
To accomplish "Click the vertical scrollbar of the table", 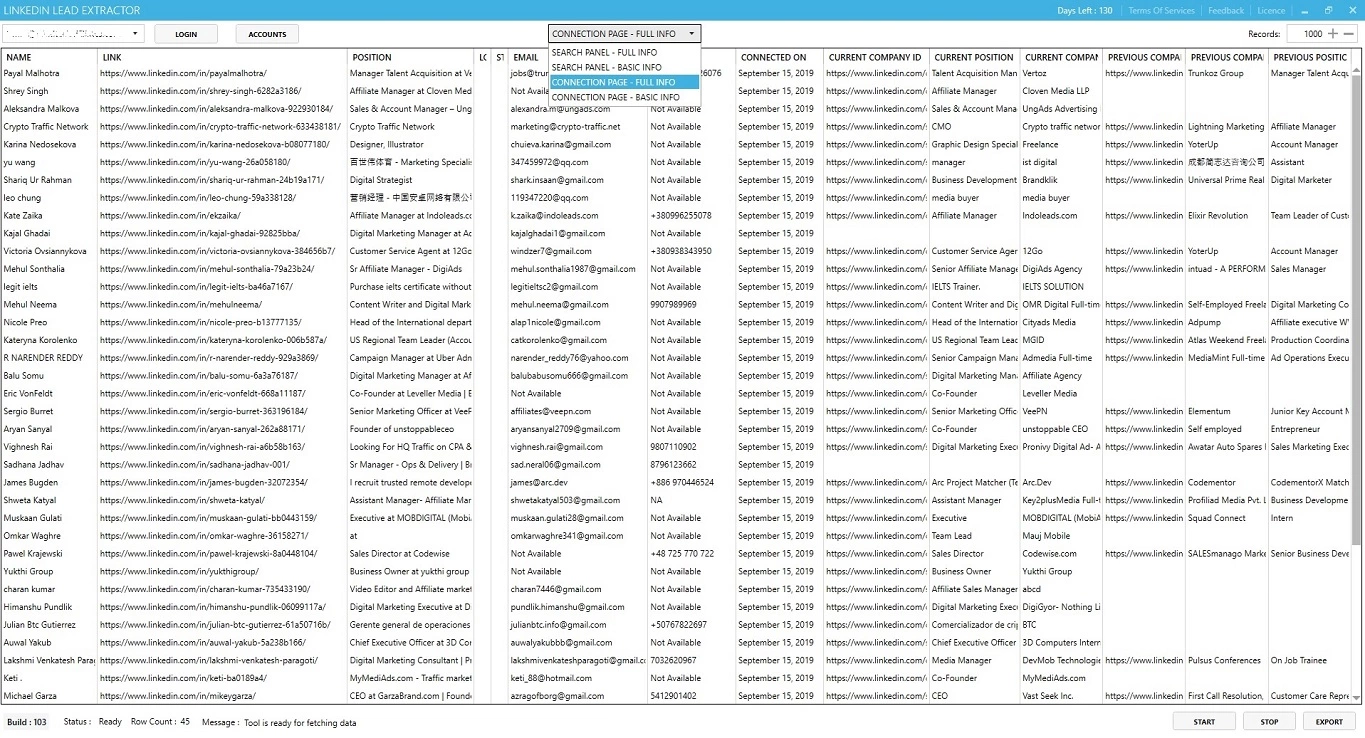I will pyautogui.click(x=1357, y=300).
